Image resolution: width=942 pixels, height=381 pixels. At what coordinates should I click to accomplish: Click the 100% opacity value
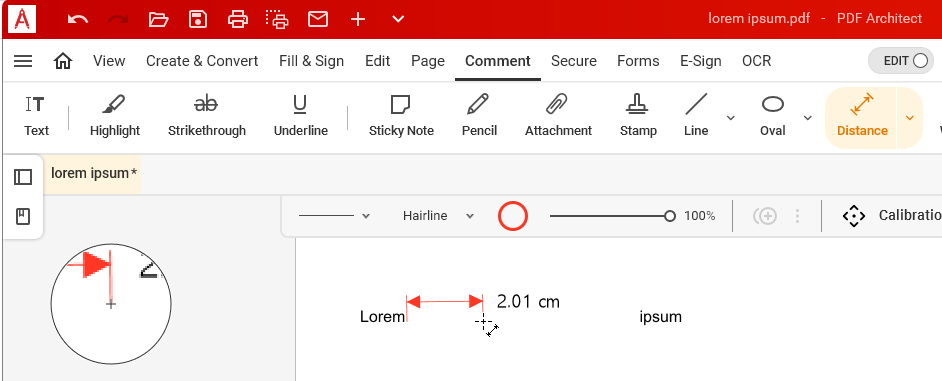tap(699, 216)
